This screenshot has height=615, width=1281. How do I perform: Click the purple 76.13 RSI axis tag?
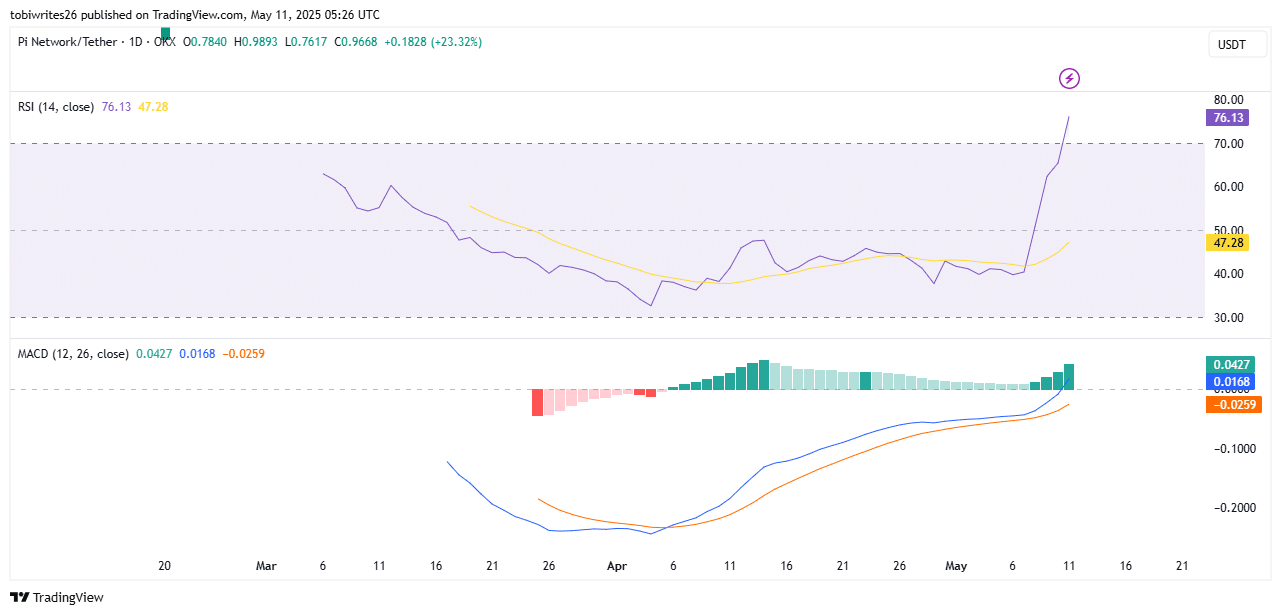coord(1227,117)
